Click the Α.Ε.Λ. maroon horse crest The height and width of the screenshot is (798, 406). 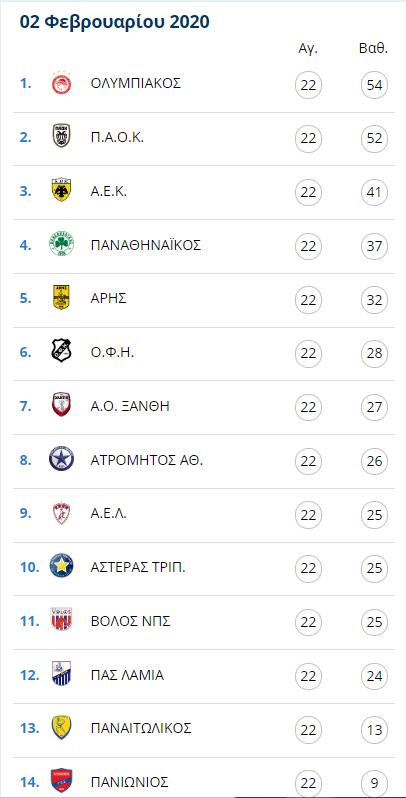click(62, 514)
